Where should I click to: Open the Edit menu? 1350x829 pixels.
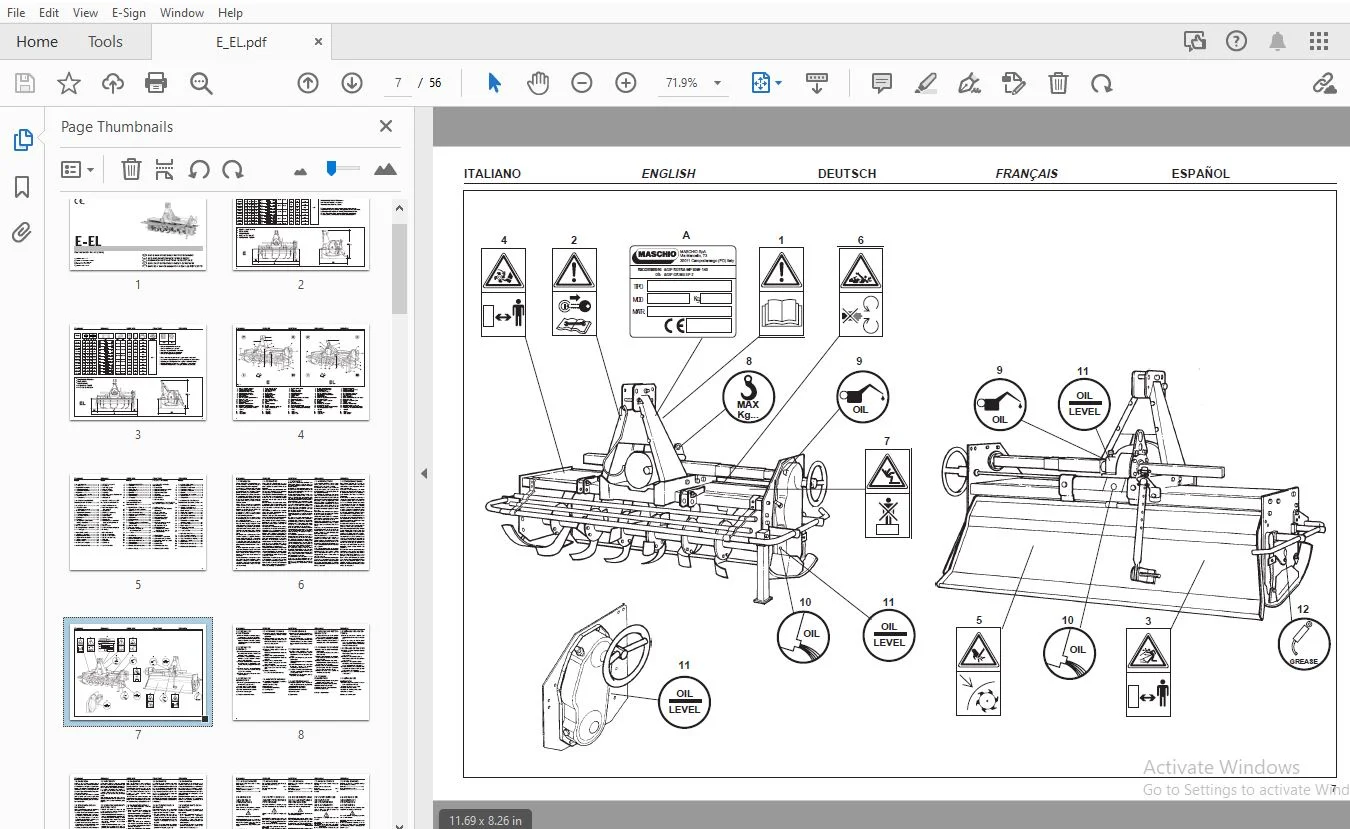[x=48, y=12]
